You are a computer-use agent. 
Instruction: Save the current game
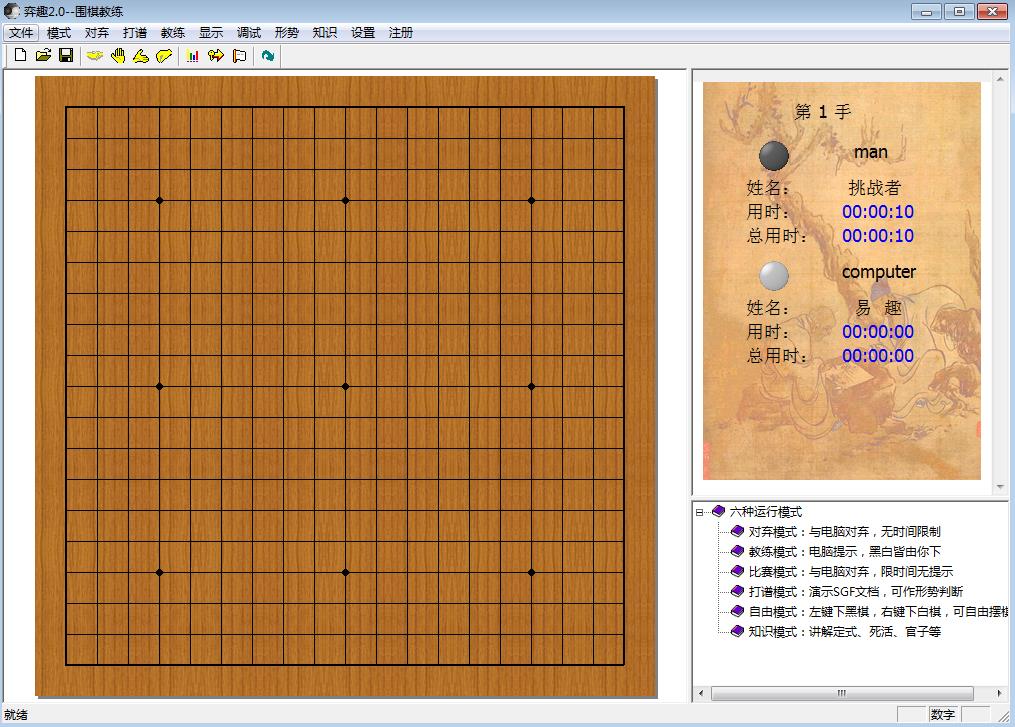click(66, 55)
